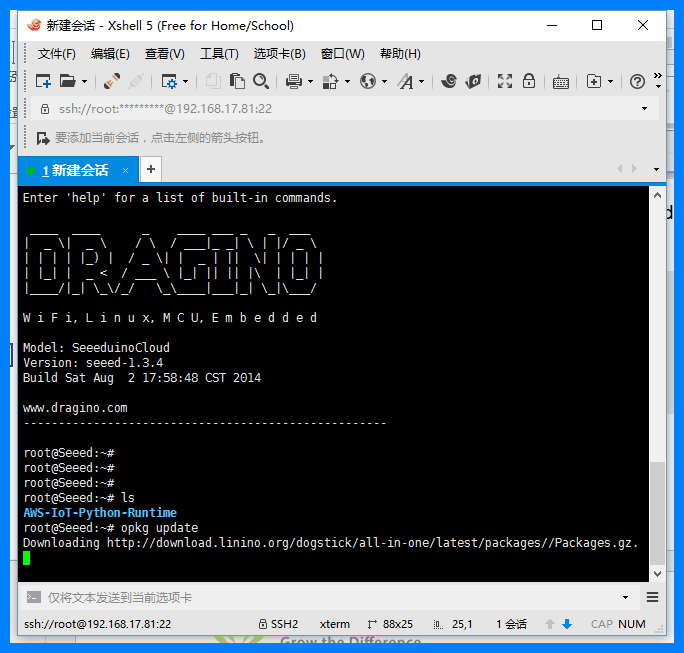Open the virtual keyboard icon

[561, 82]
